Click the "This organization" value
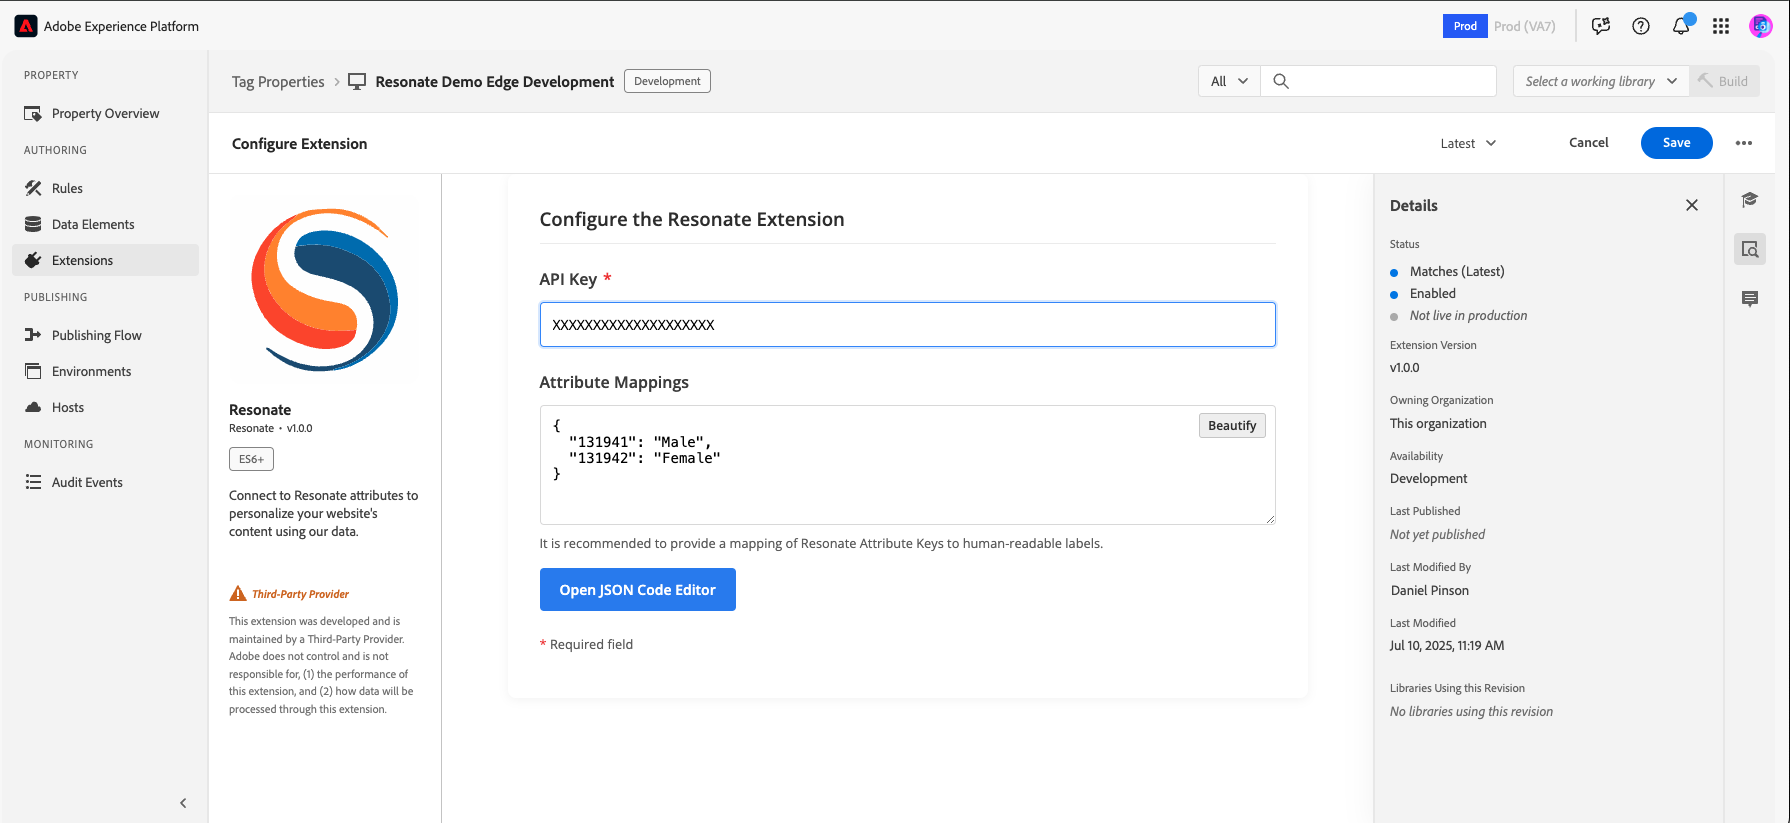The image size is (1790, 823). 1438,424
